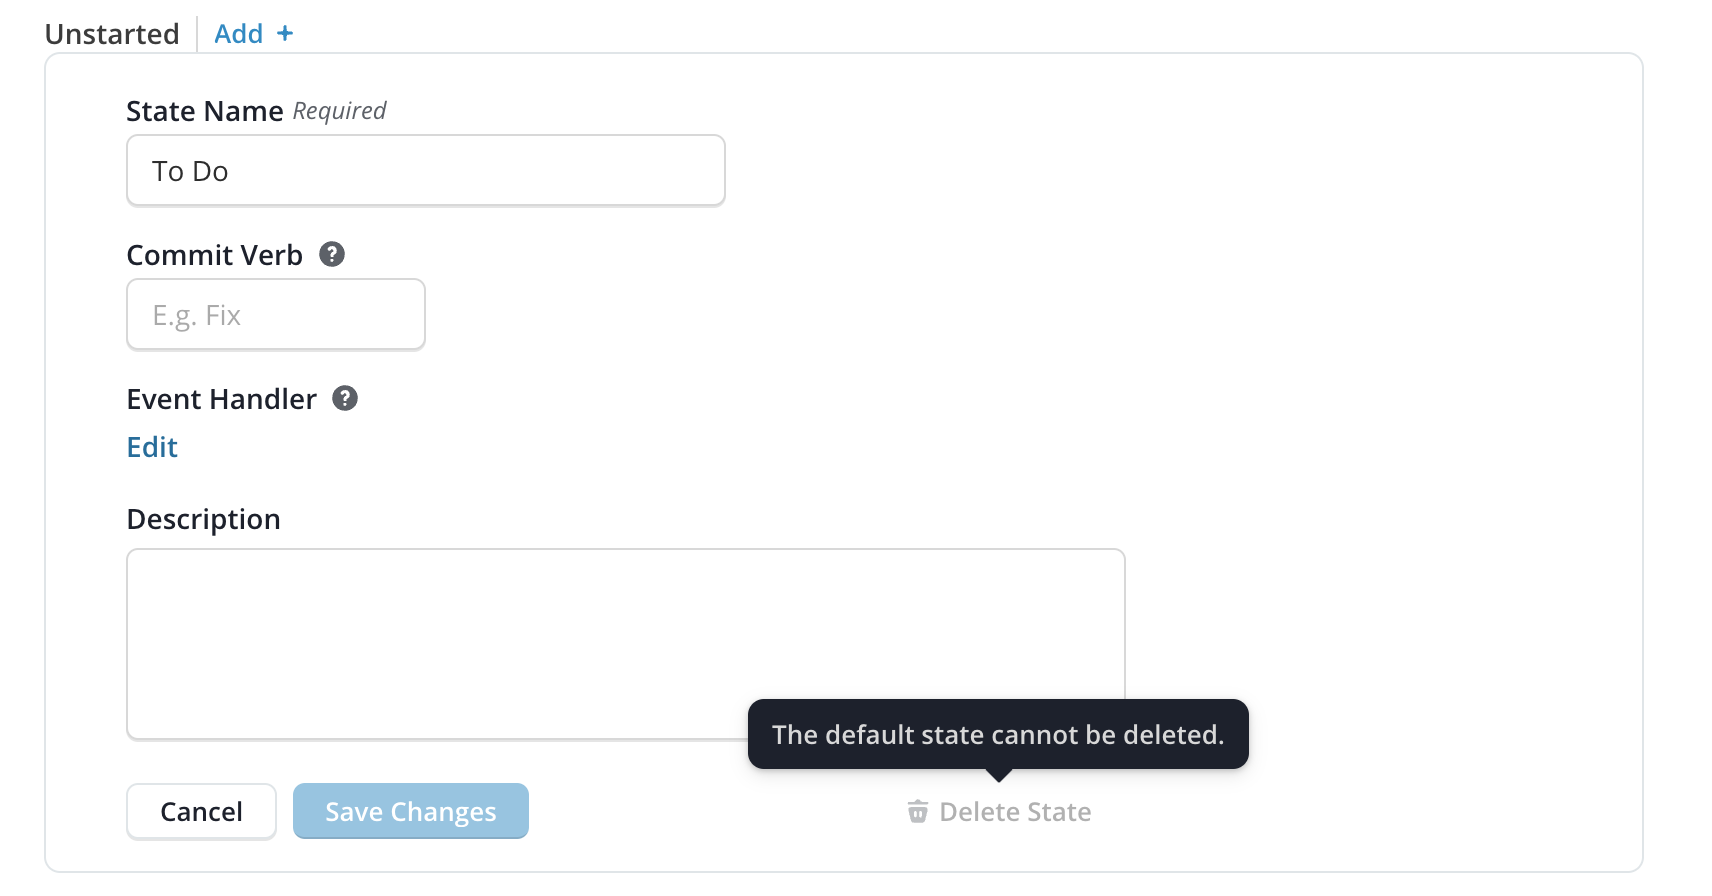The height and width of the screenshot is (896, 1712).
Task: Click the Description label
Action: coord(203,519)
